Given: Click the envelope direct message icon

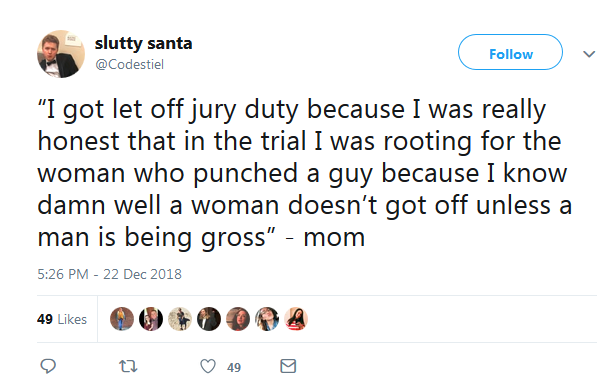Looking at the screenshot, I should (x=288, y=366).
